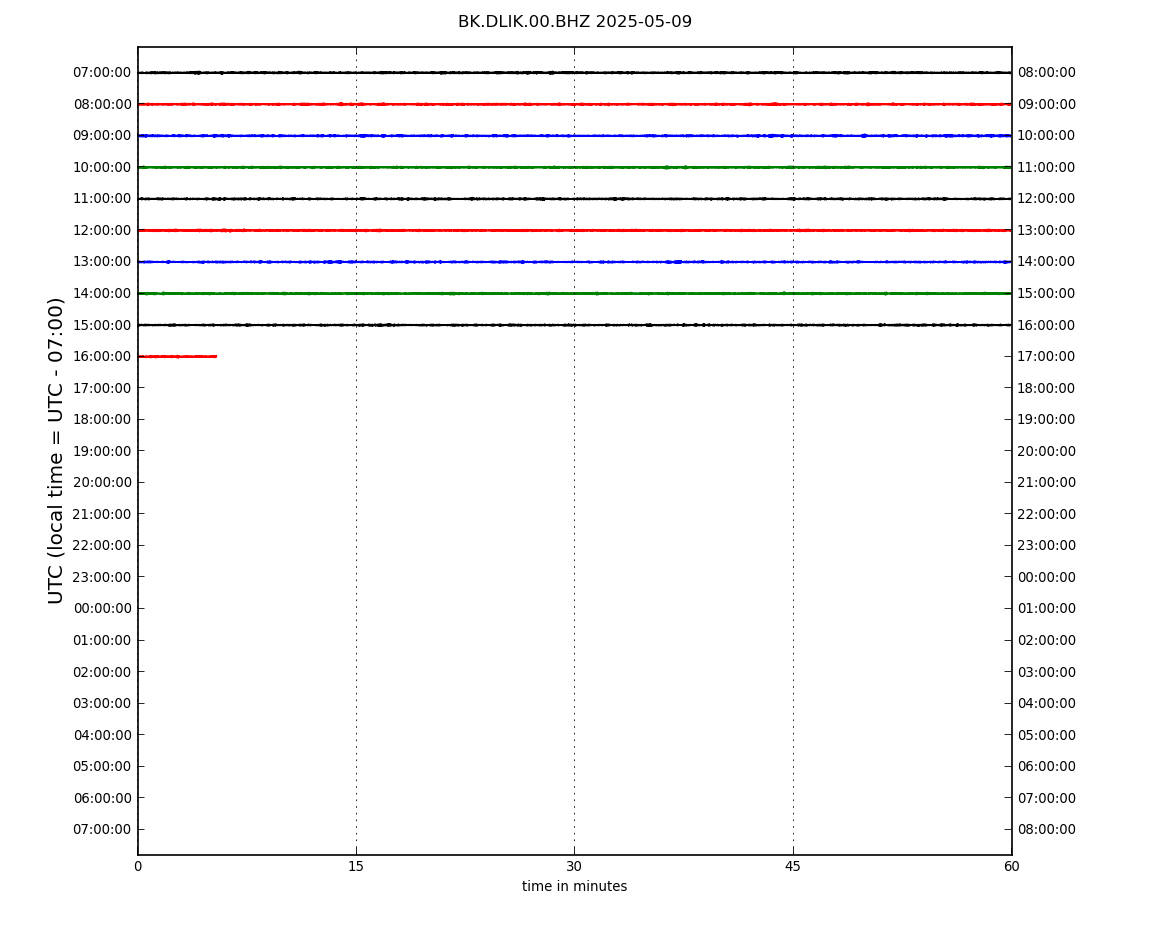Screen dimensions: 1150x950
Task: Select the right-axis time label 03:00:00
Action: point(1047,672)
